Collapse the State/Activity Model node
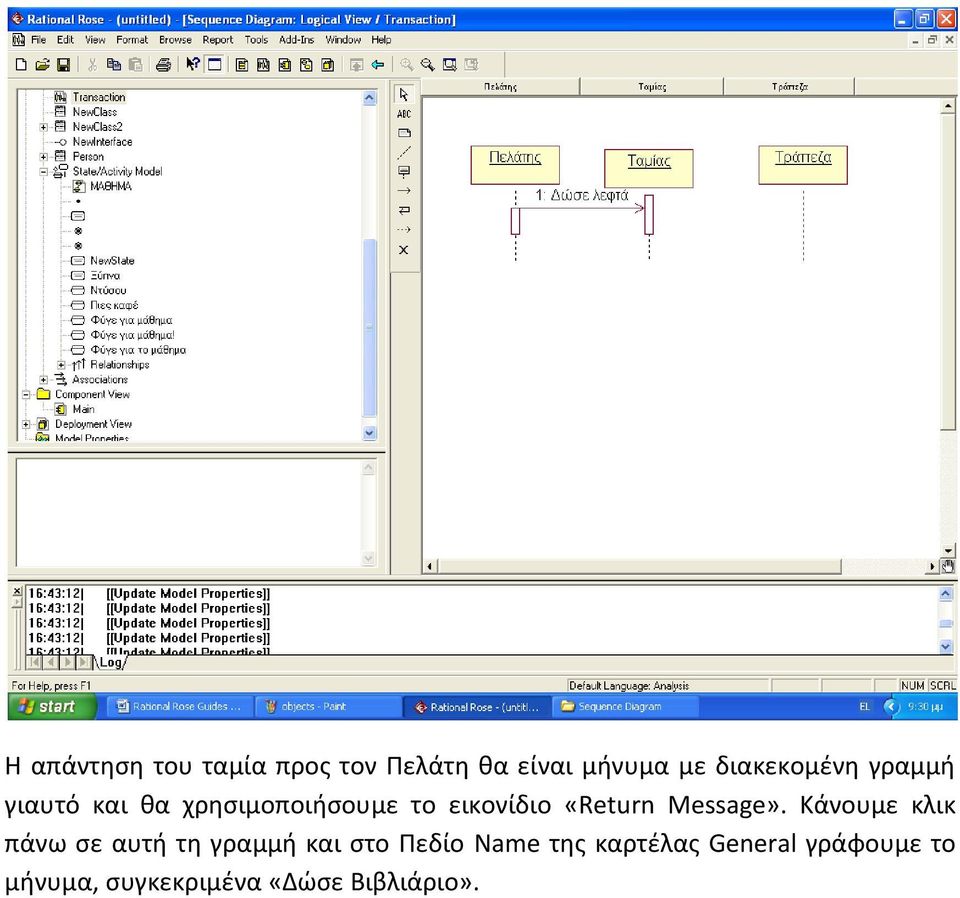Image resolution: width=960 pixels, height=898 pixels. coord(43,172)
